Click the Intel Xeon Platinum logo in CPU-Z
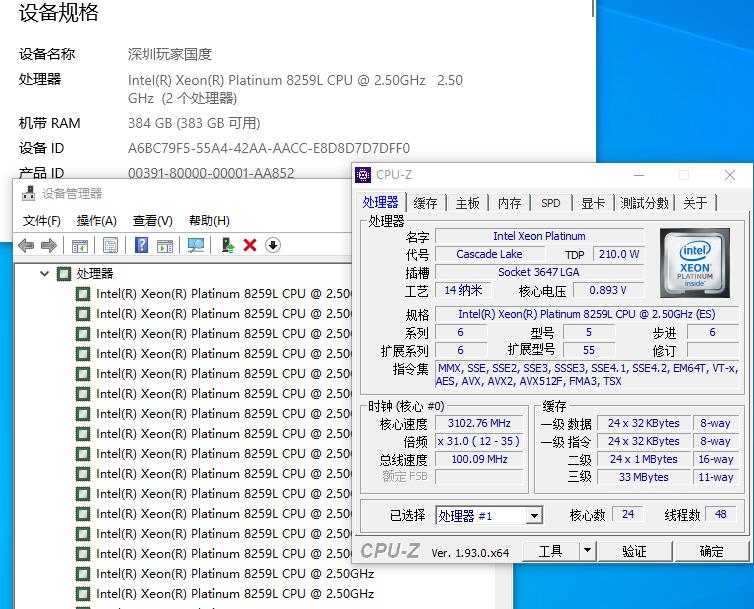 [695, 263]
